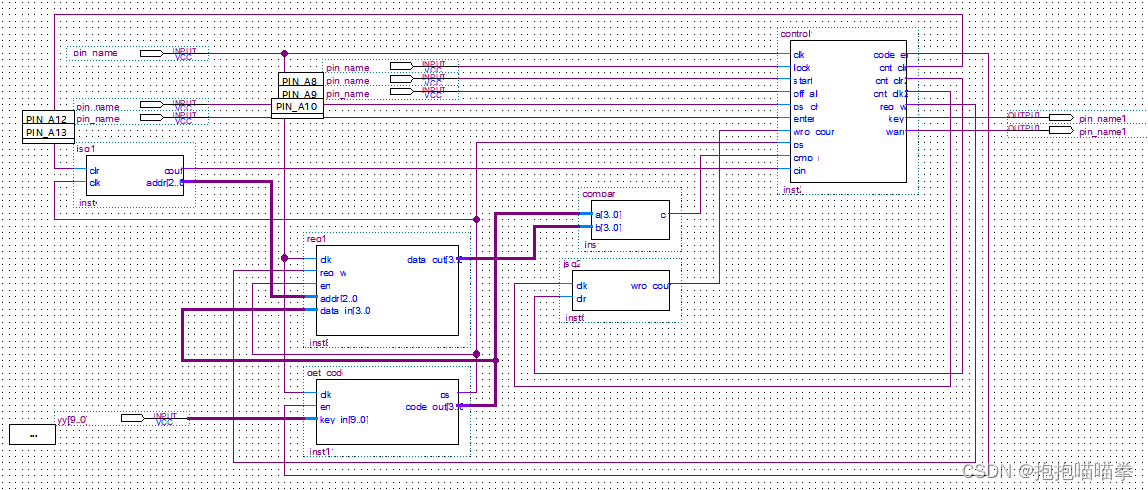The width and height of the screenshot is (1148, 490).
Task: Click the wro_cour output on jsq2
Action: 650,286
